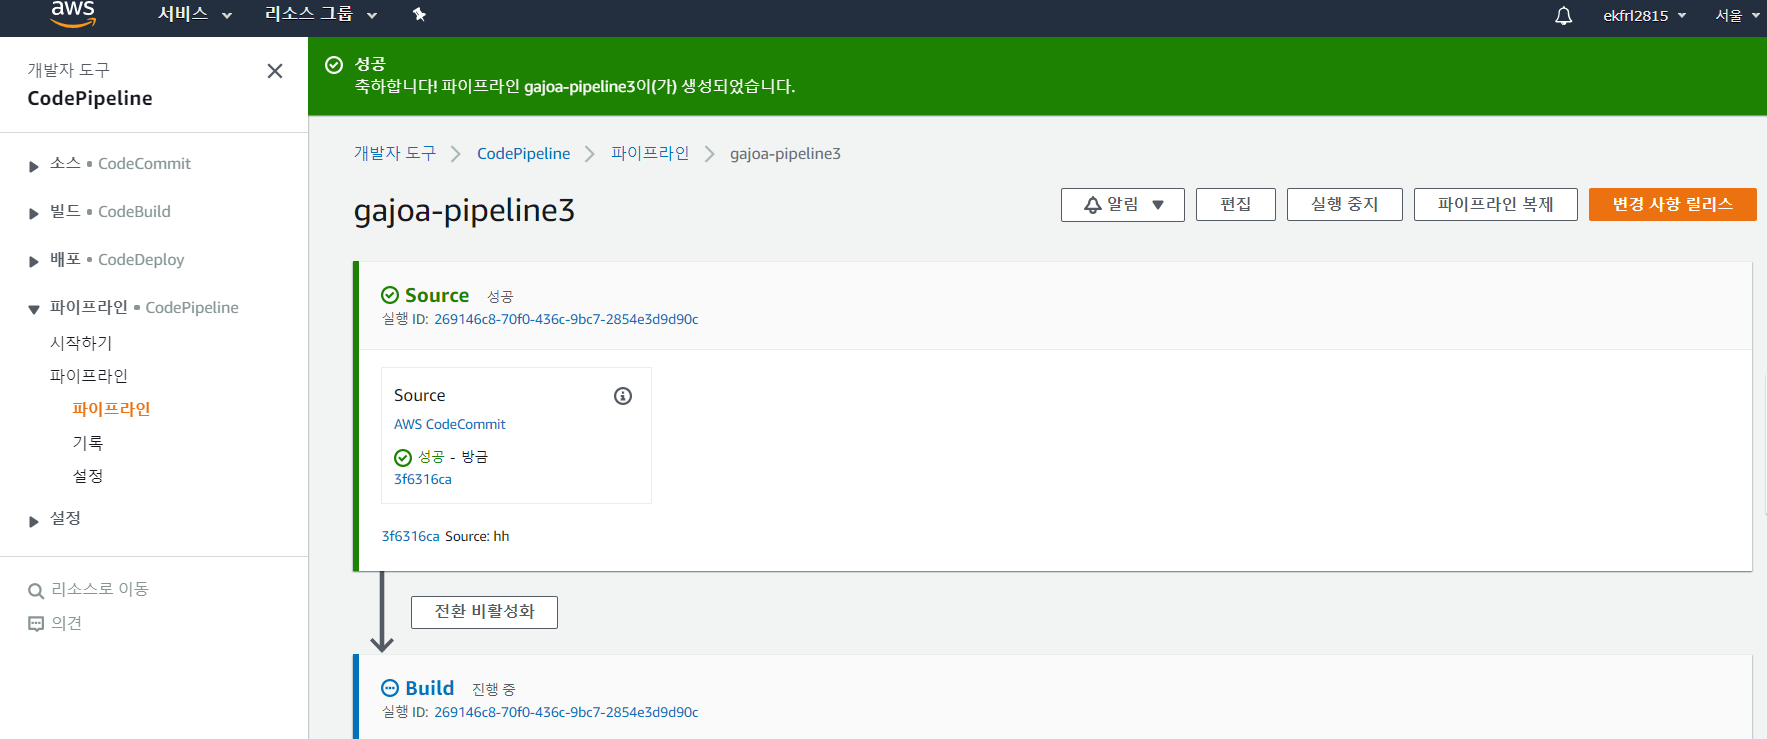Click the gajoa-pipeline3 page title
Image resolution: width=1767 pixels, height=739 pixels.
tap(464, 210)
